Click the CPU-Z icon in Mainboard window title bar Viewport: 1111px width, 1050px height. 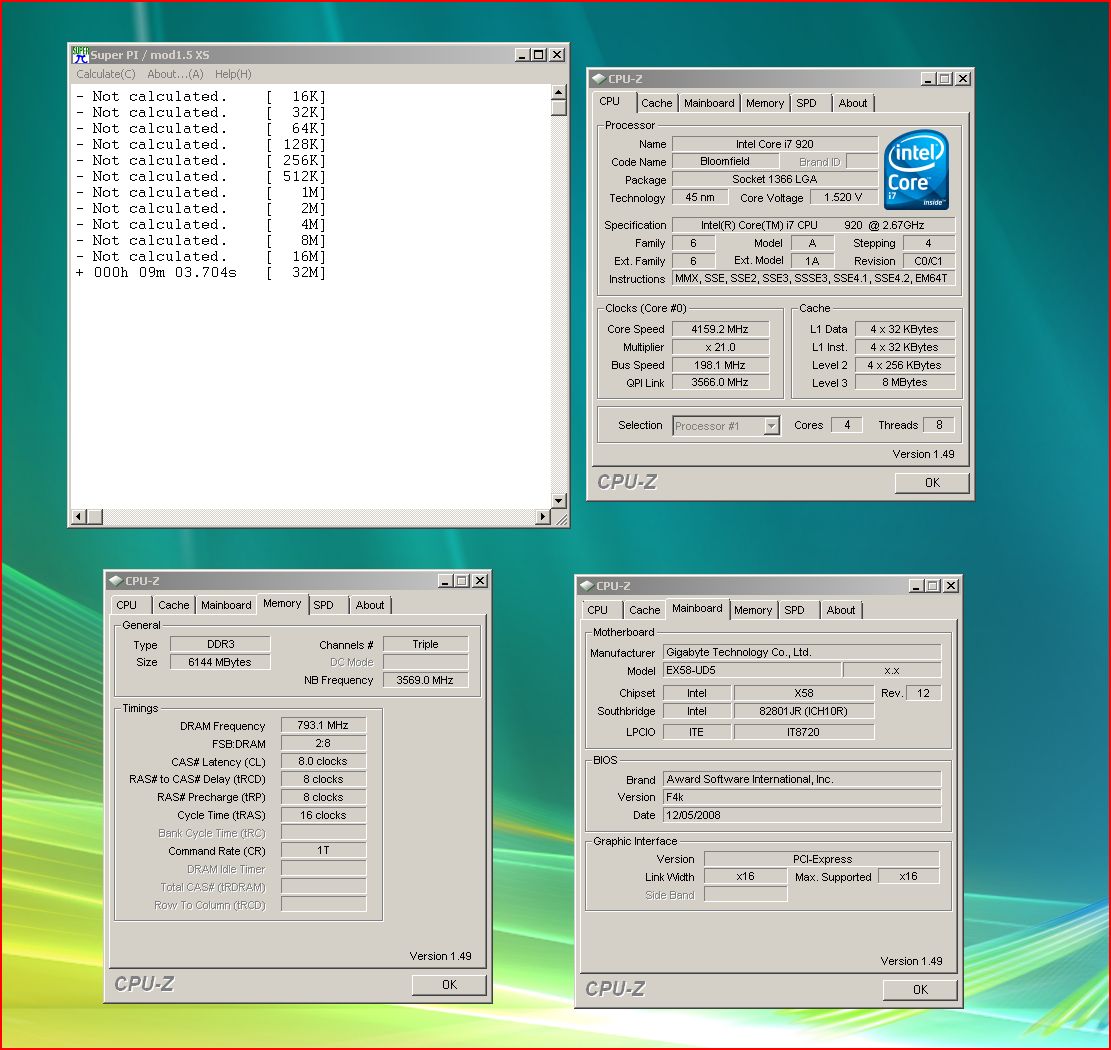pos(587,586)
